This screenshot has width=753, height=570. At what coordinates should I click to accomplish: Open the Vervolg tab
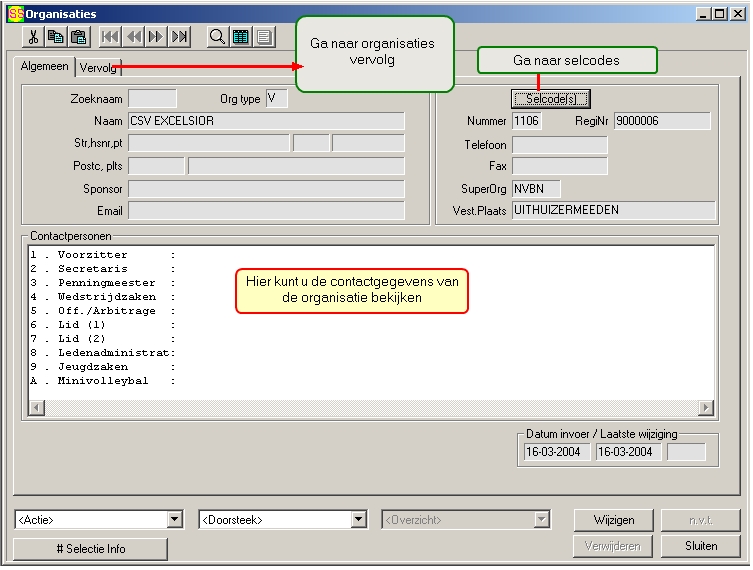click(99, 67)
